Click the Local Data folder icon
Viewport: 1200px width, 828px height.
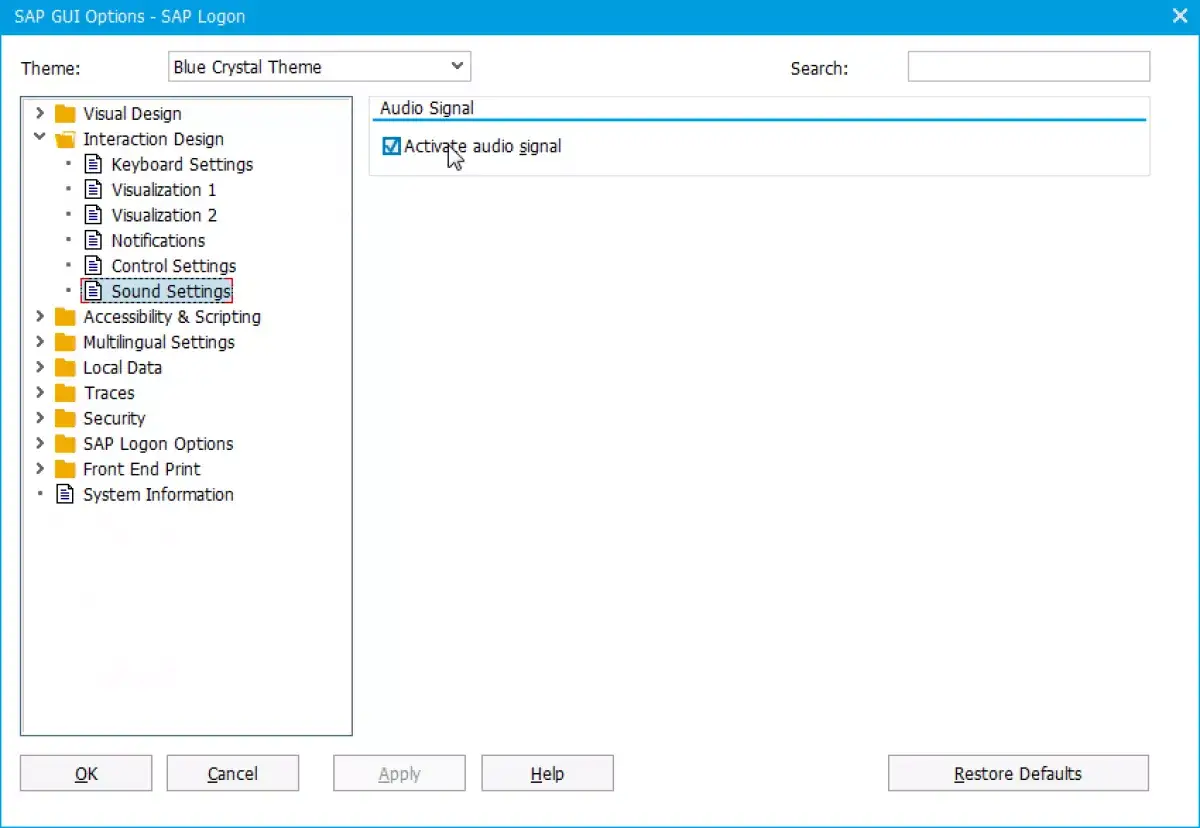pos(65,368)
